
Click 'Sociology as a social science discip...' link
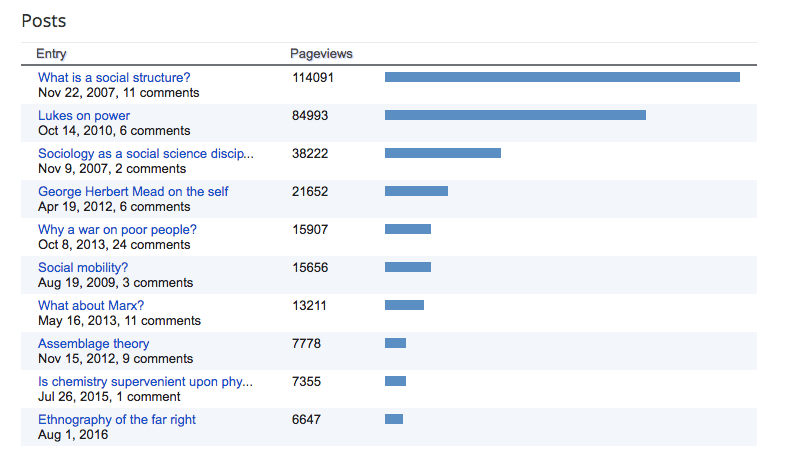pyautogui.click(x=146, y=153)
